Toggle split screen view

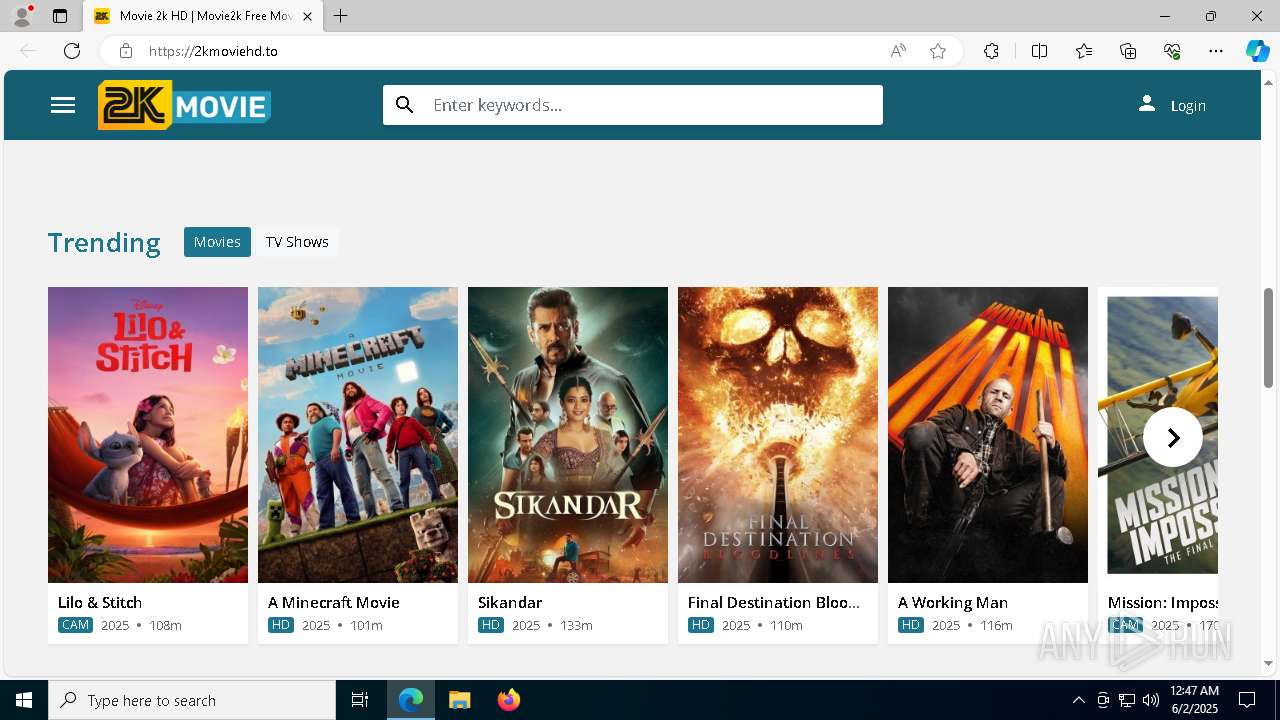pos(1039,51)
